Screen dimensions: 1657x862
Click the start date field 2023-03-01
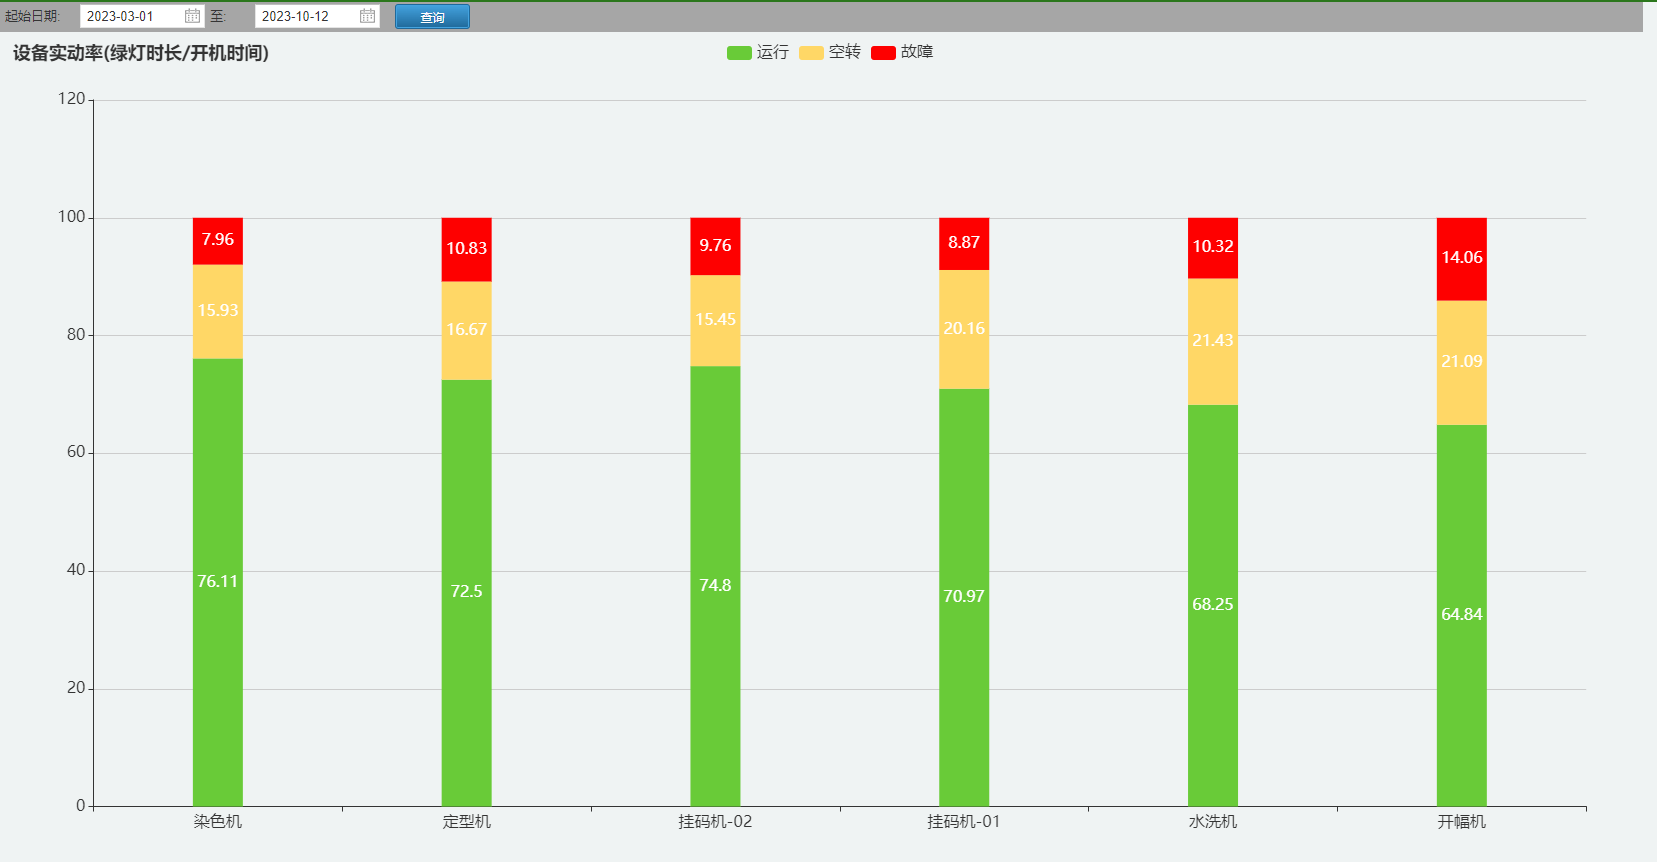142,16
